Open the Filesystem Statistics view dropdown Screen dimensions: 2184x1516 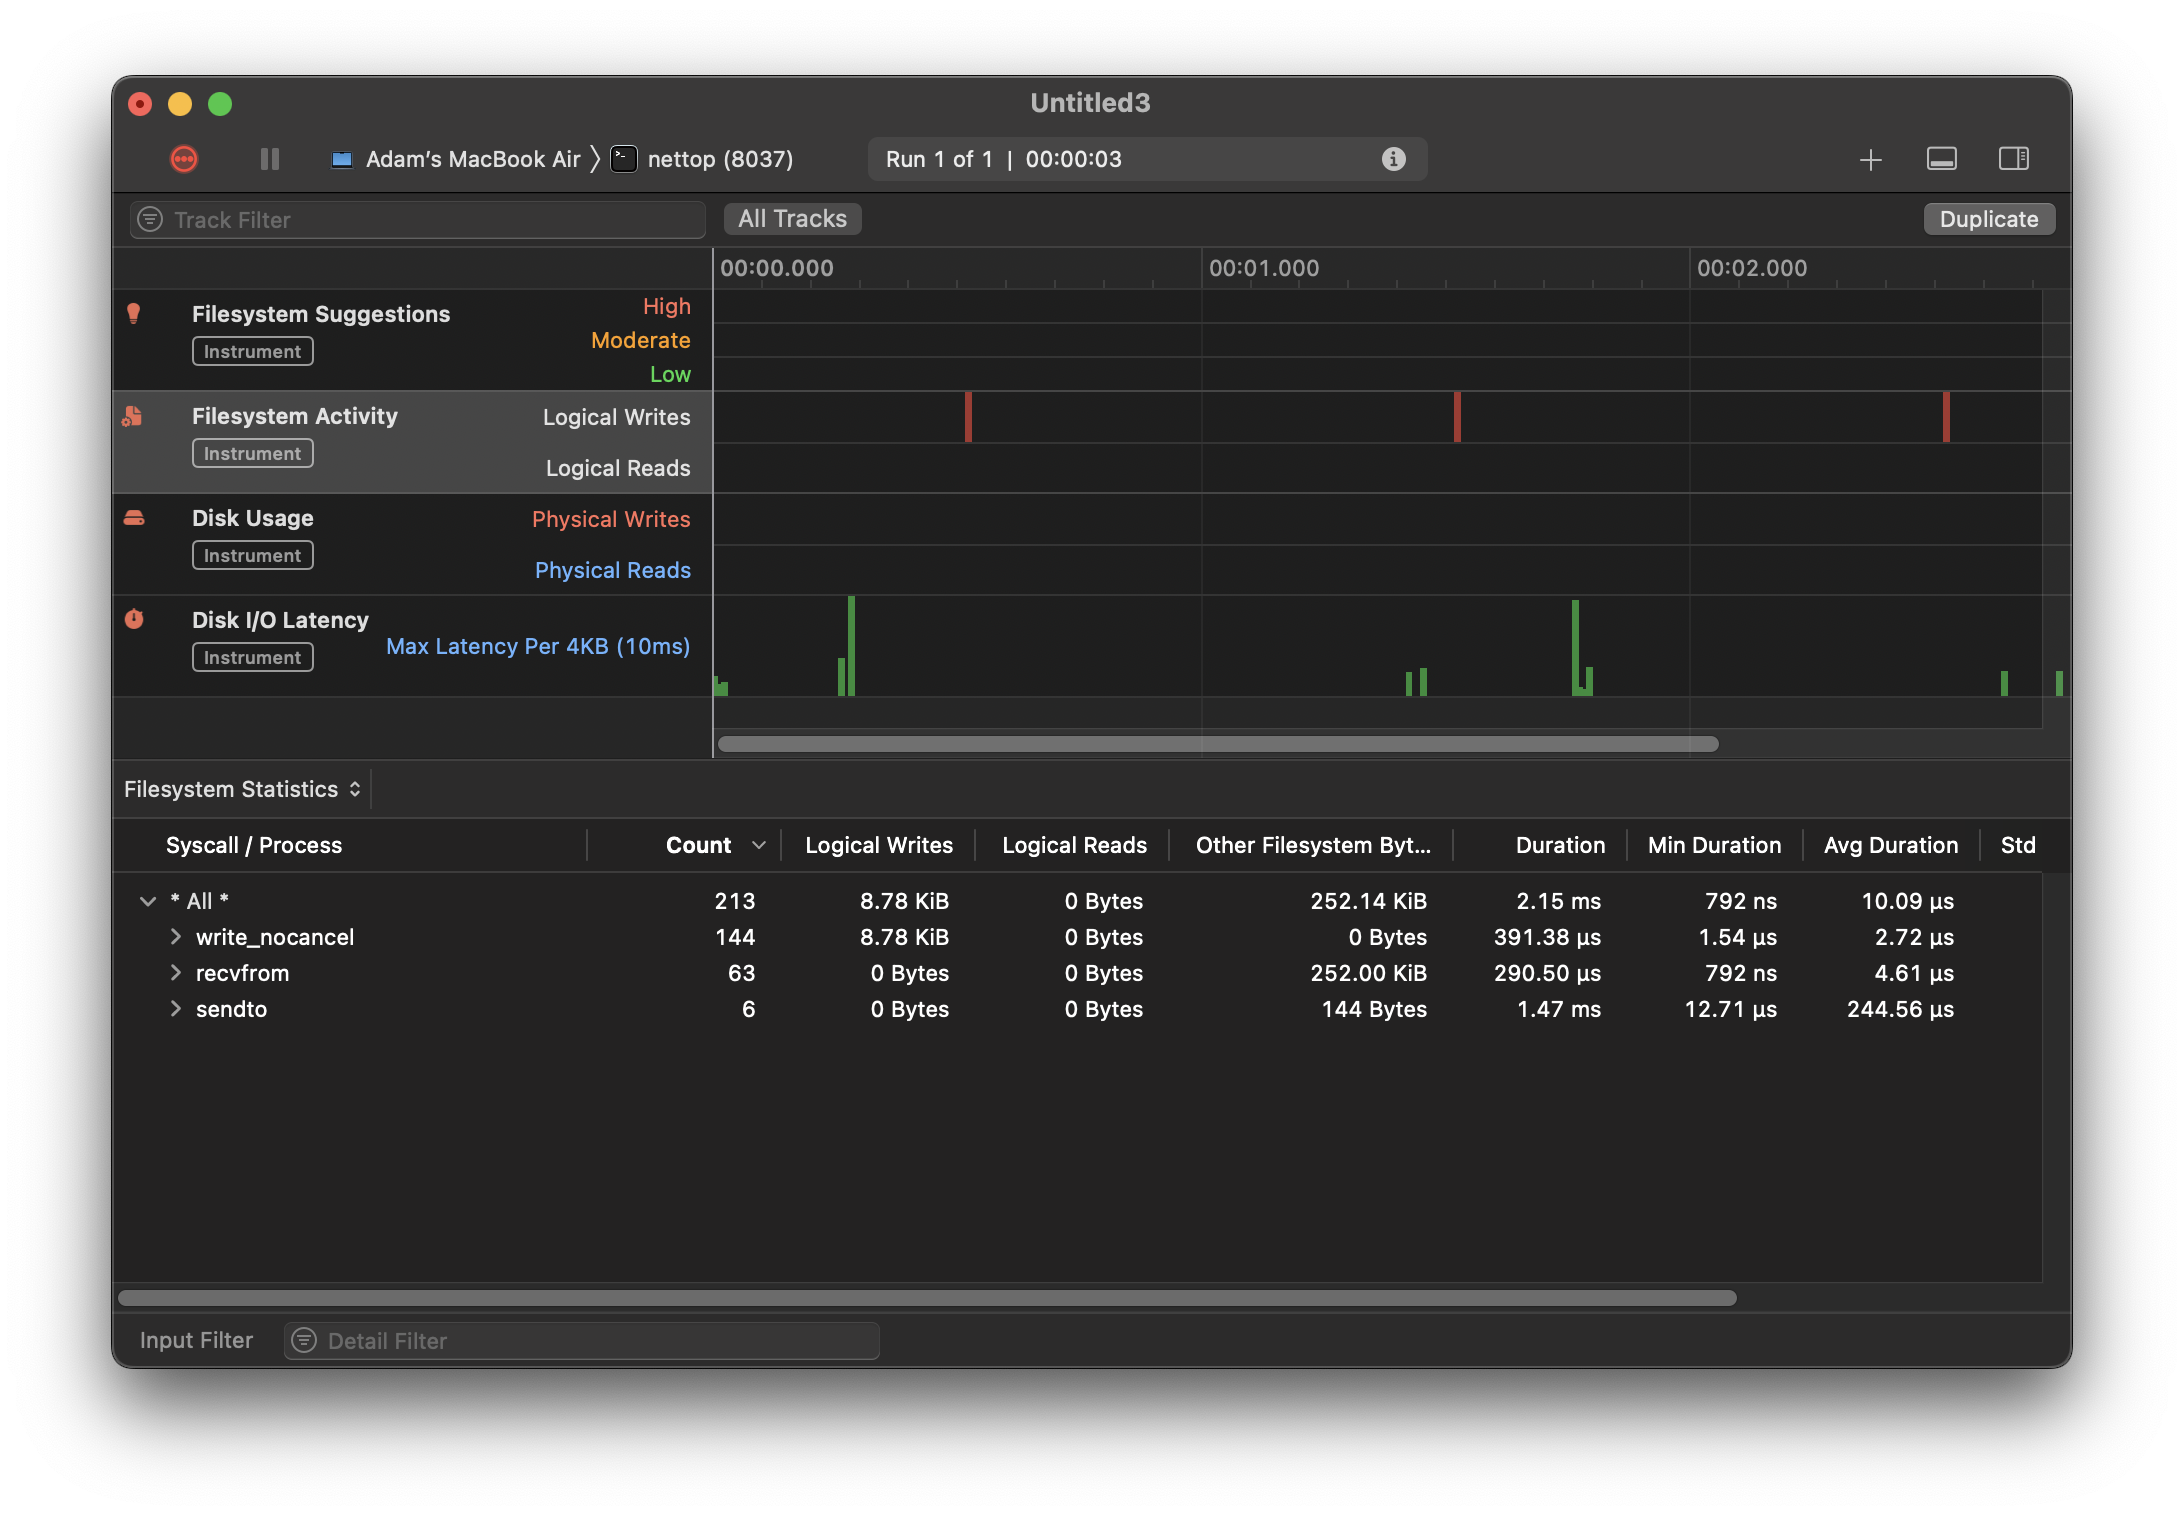click(x=242, y=789)
